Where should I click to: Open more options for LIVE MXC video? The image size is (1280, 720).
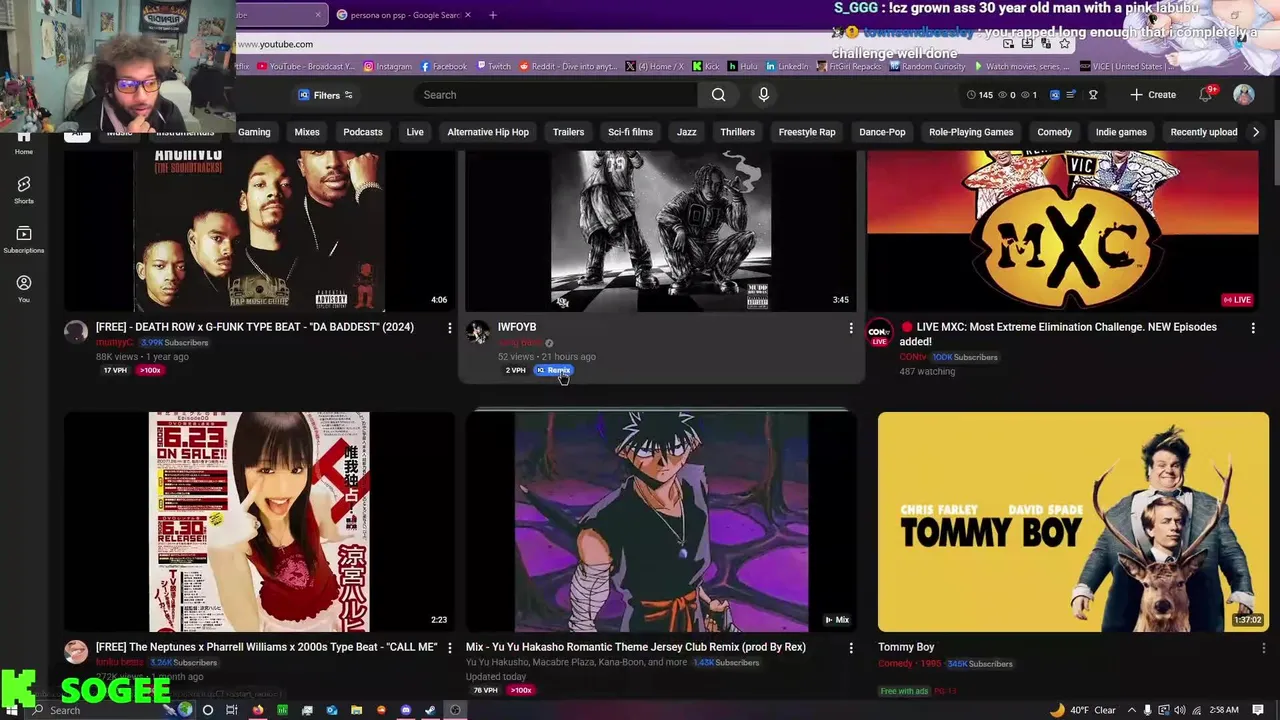(1253, 328)
